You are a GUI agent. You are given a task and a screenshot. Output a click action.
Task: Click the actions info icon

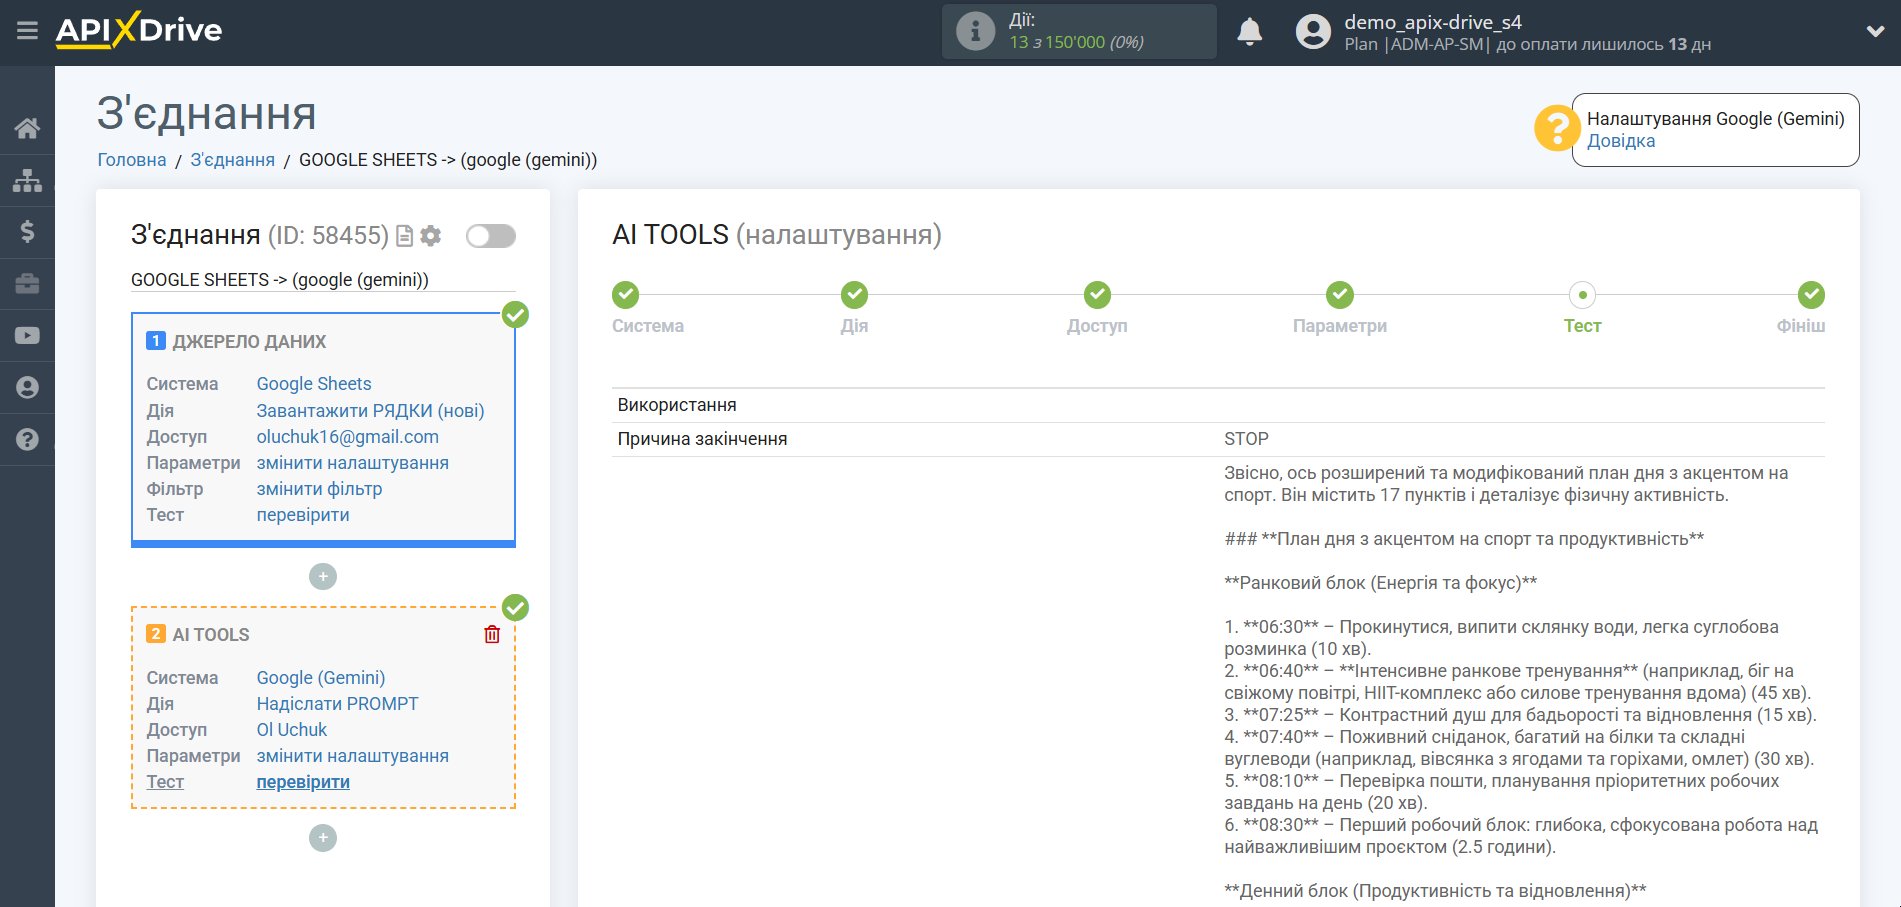point(975,32)
